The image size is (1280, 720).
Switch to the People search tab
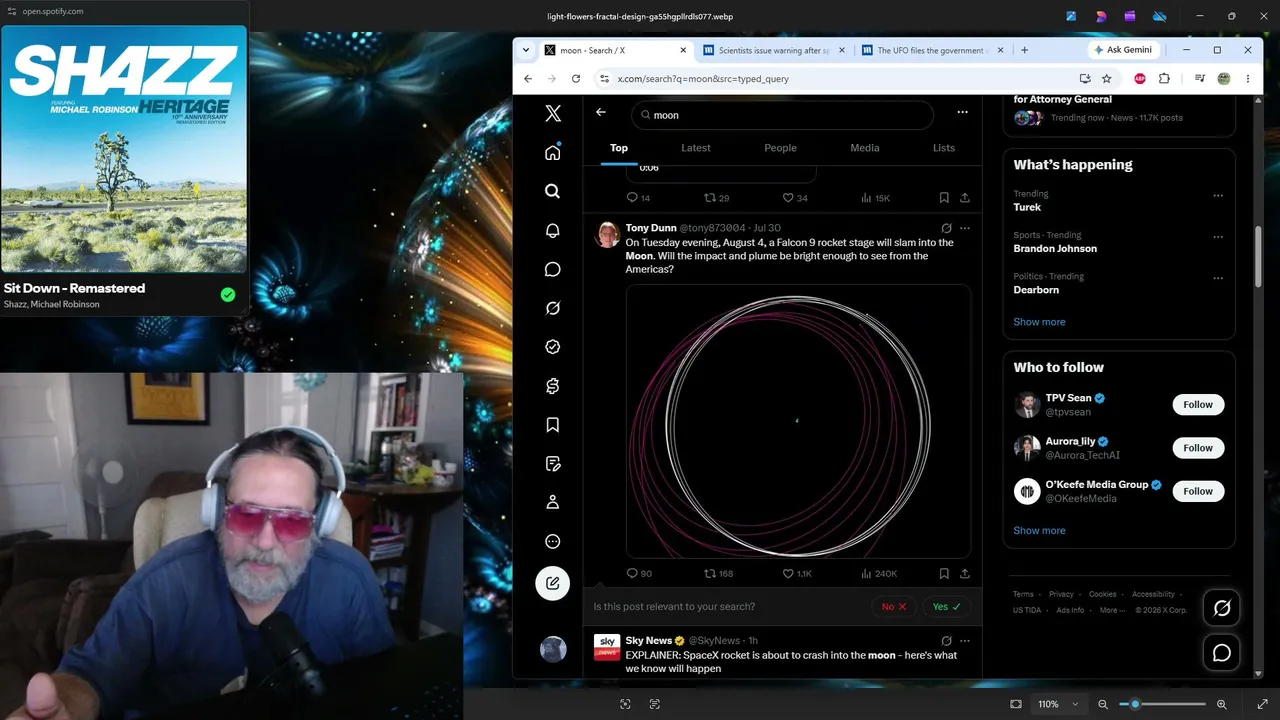pyautogui.click(x=781, y=148)
